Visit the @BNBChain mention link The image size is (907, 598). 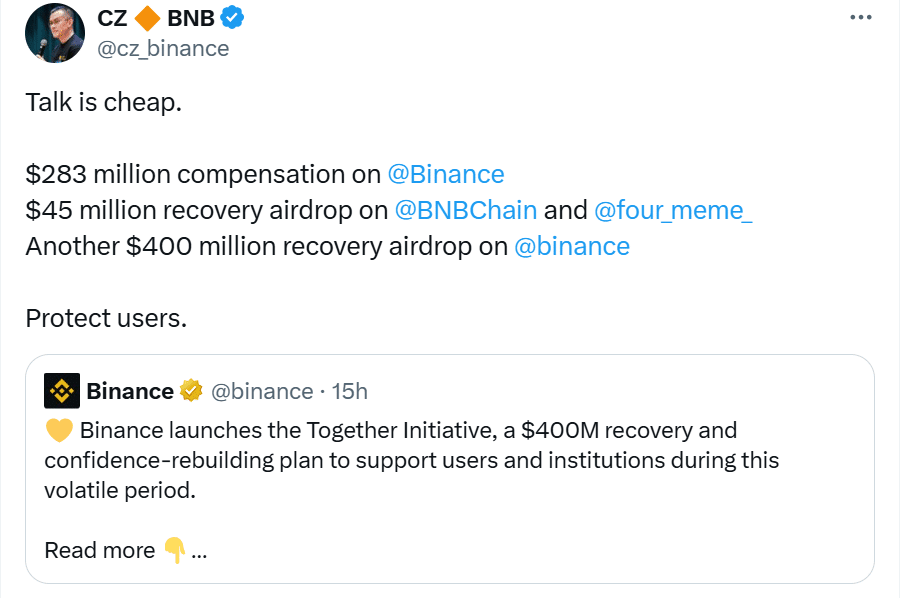click(466, 210)
